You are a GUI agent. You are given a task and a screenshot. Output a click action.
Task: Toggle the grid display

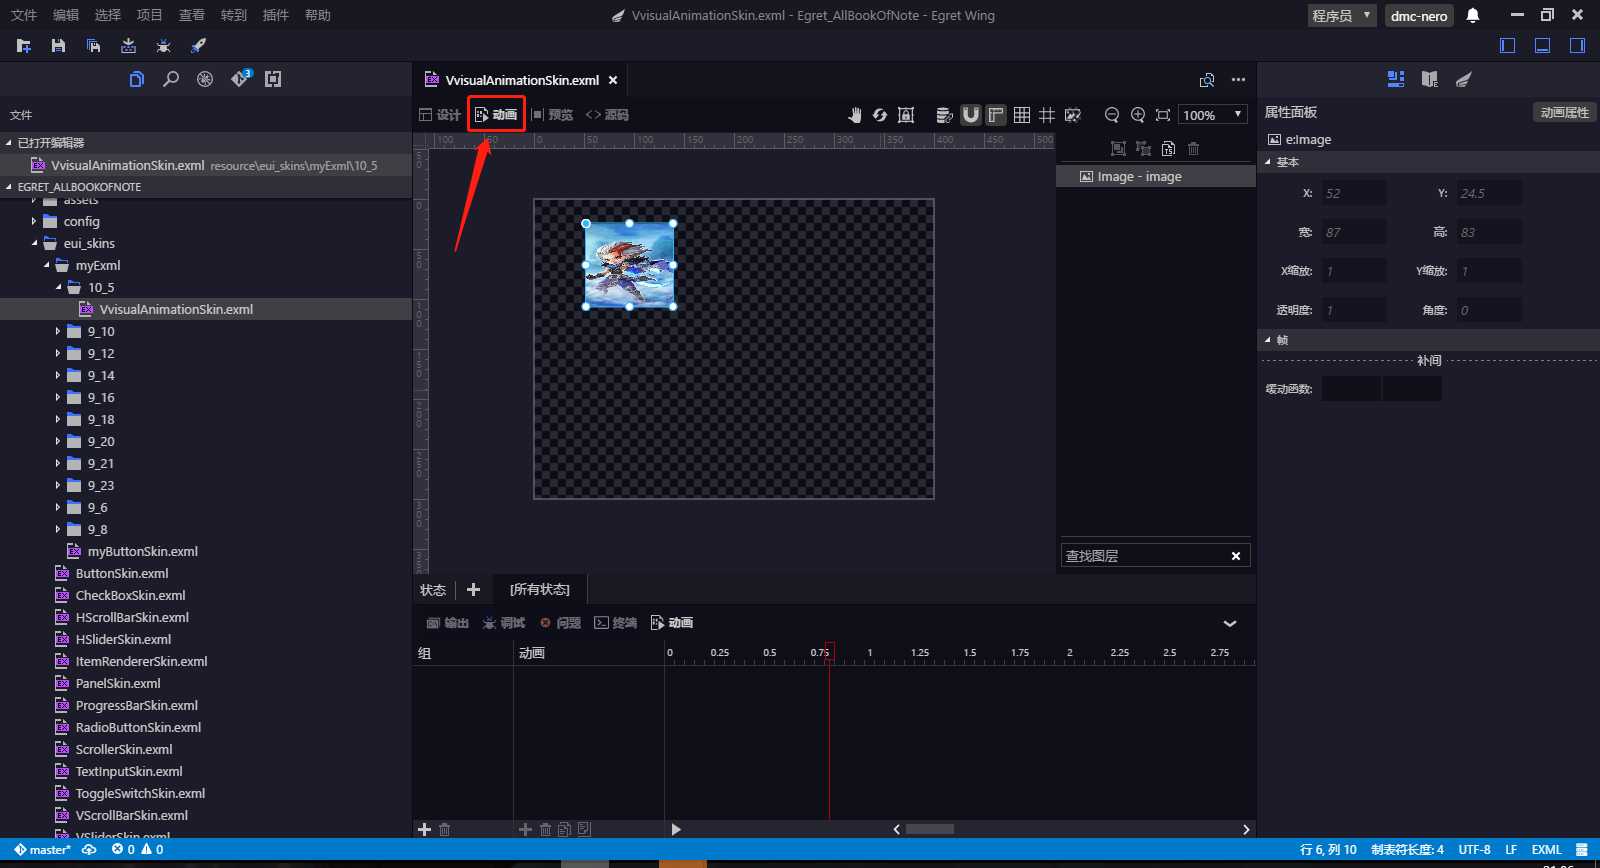tap(1022, 115)
